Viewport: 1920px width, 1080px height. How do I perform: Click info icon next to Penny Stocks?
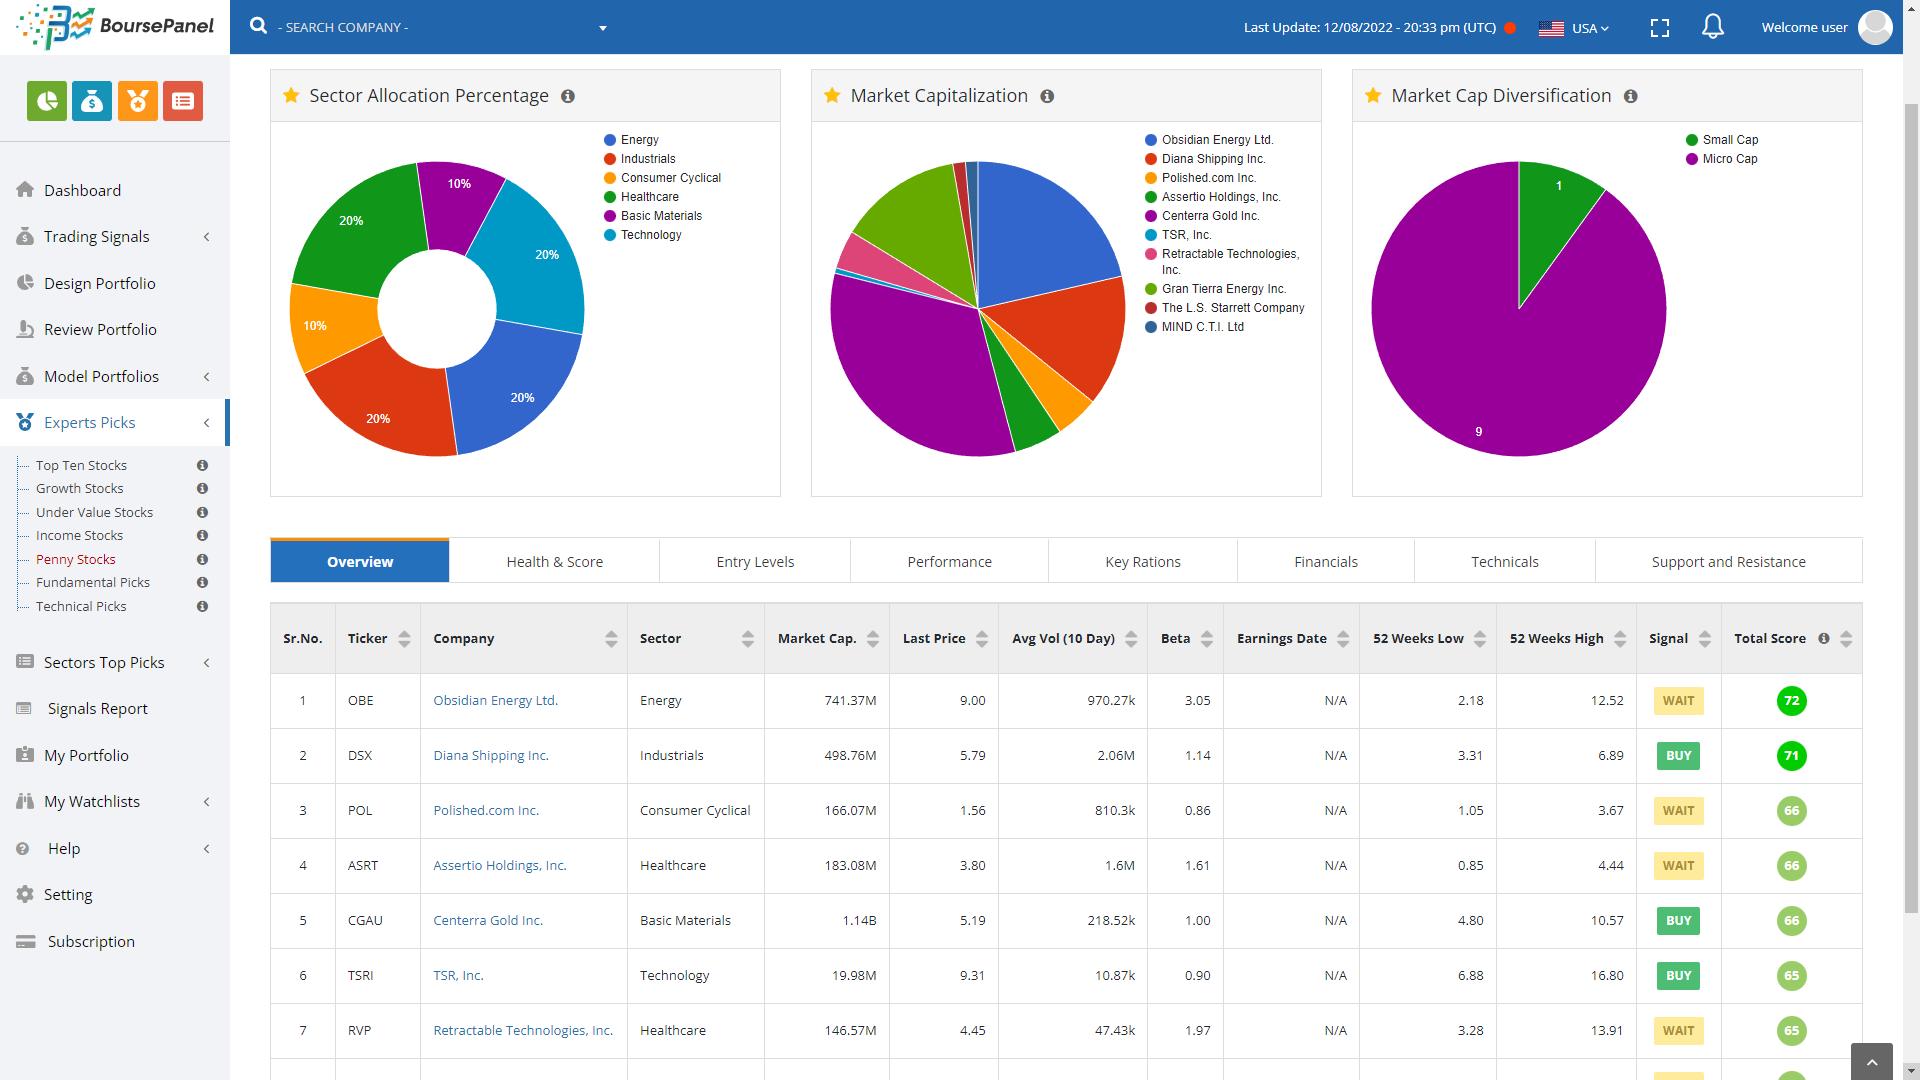coord(202,559)
